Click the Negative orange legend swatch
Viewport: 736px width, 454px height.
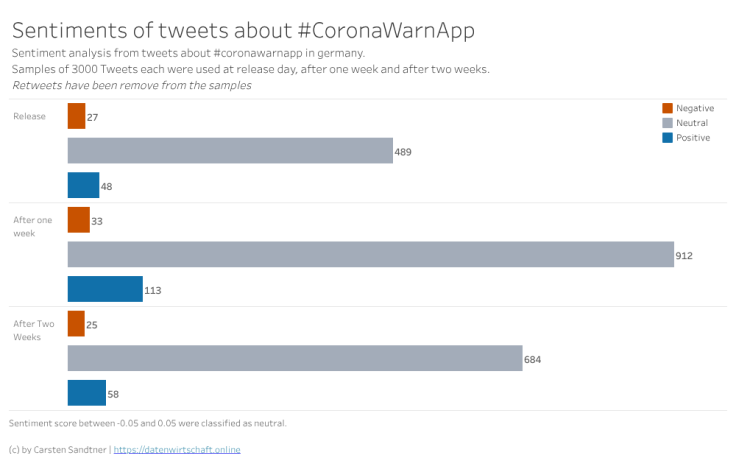click(x=667, y=107)
